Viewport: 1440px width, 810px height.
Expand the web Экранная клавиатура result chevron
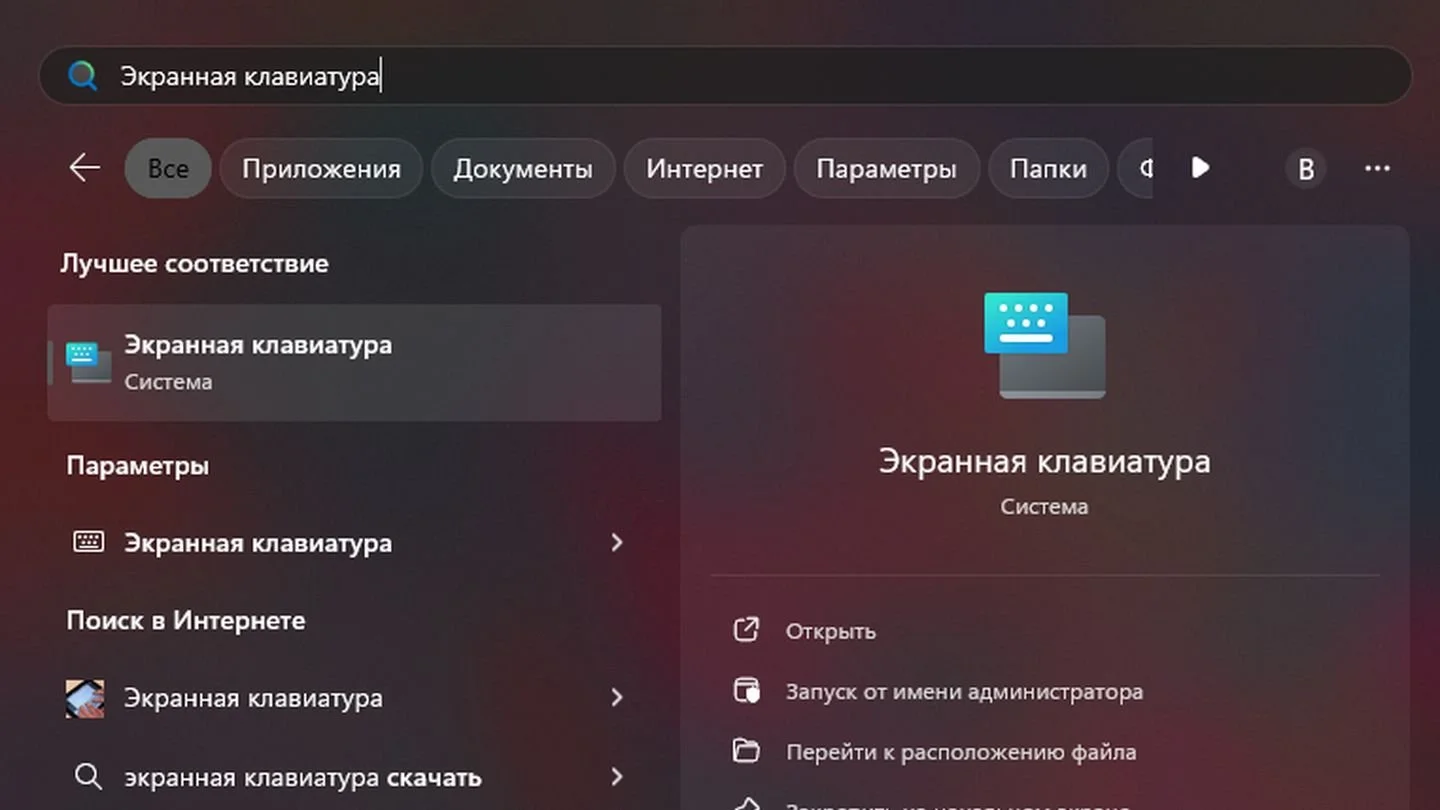[x=617, y=697]
